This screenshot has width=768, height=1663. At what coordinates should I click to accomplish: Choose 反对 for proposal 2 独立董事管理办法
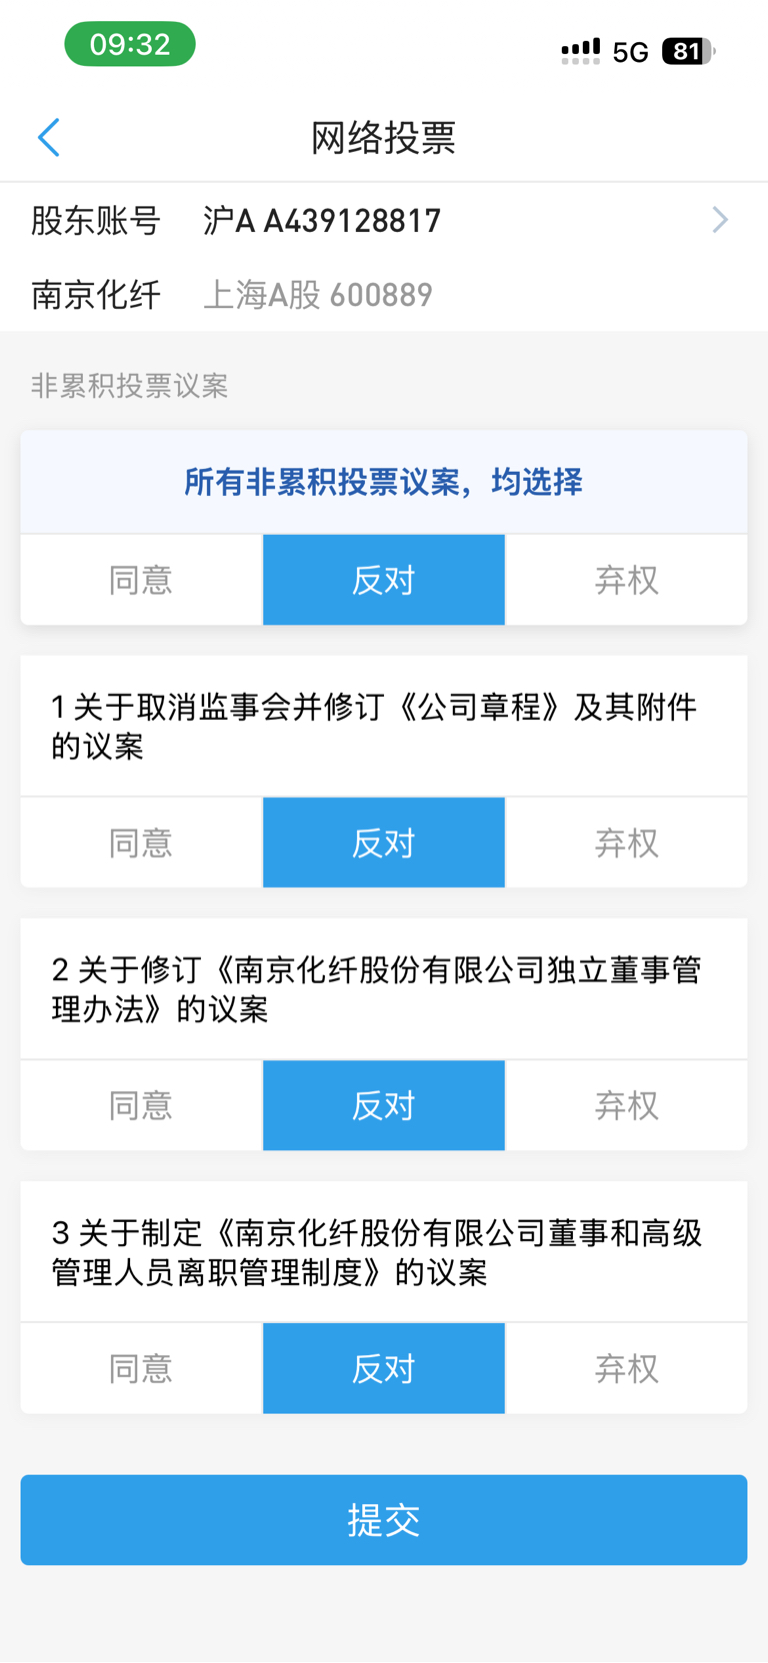click(384, 1106)
